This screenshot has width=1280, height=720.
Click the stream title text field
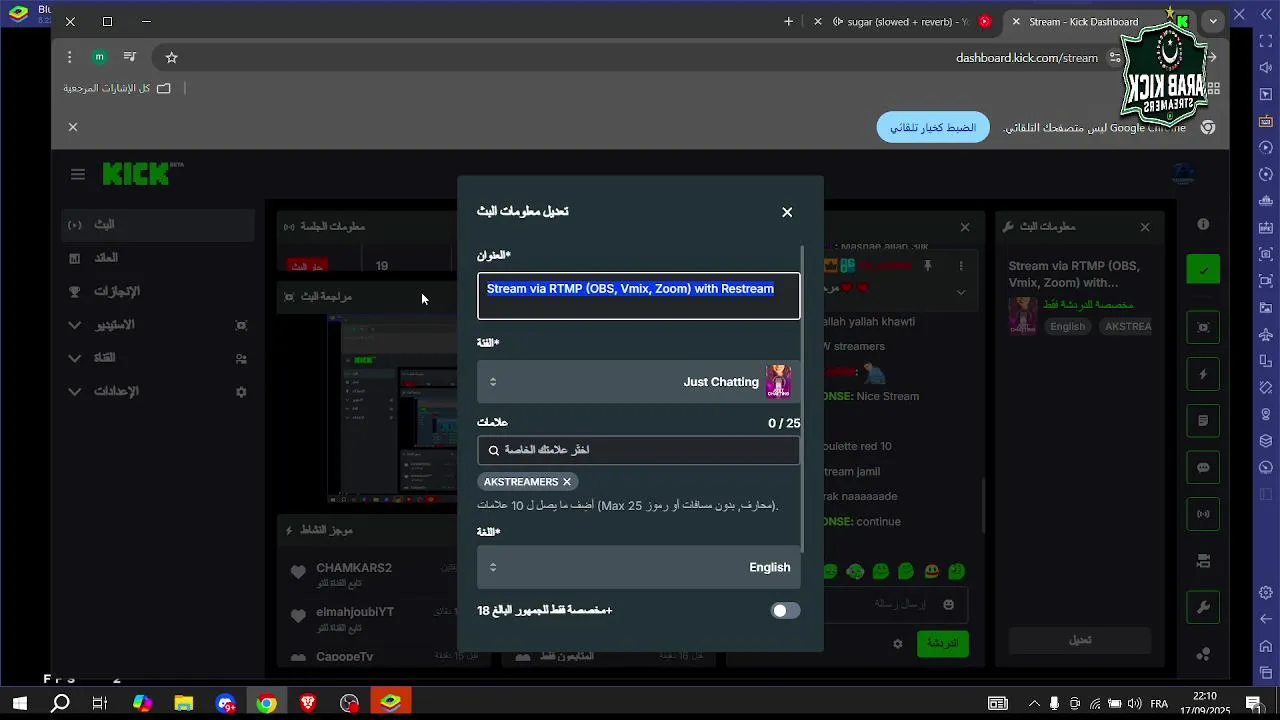coord(639,296)
